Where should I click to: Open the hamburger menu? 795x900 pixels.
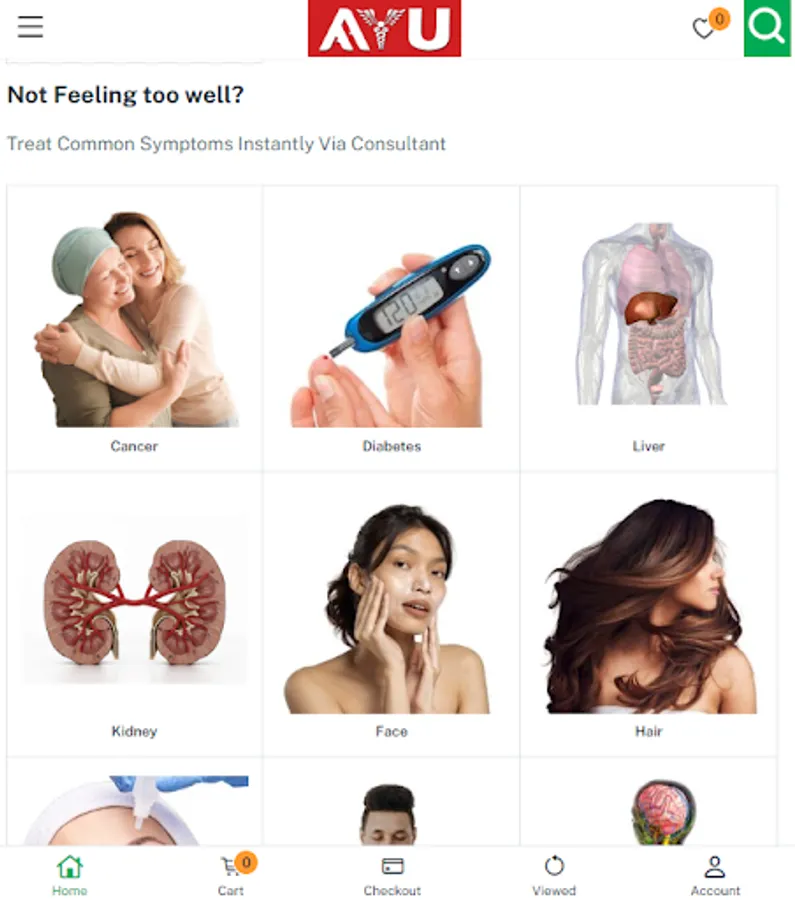coord(30,26)
